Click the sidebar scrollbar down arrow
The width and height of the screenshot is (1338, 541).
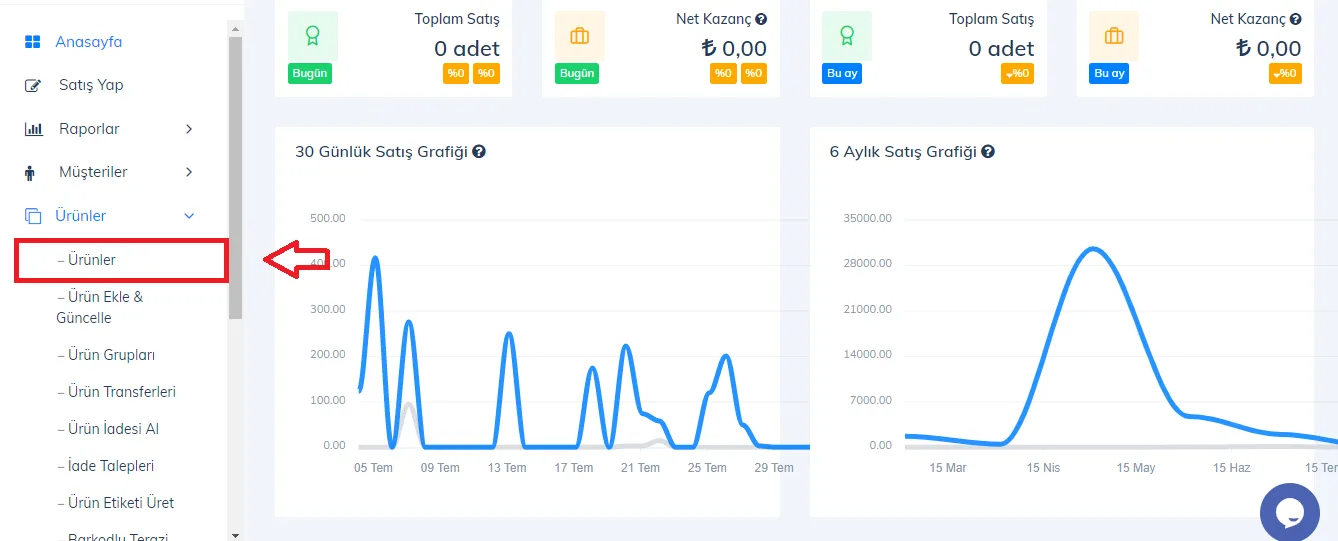[x=236, y=535]
